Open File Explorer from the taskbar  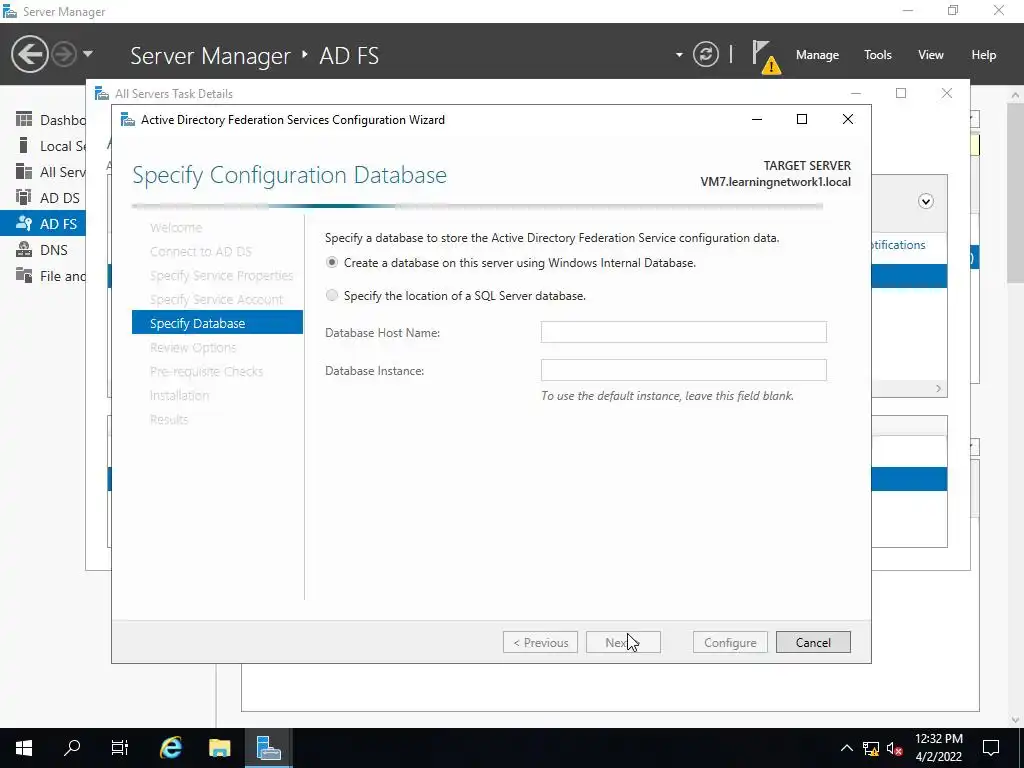pos(219,747)
